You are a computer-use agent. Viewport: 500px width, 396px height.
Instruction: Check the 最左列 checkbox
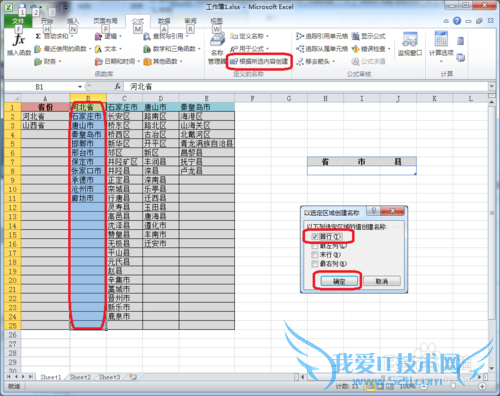315,246
